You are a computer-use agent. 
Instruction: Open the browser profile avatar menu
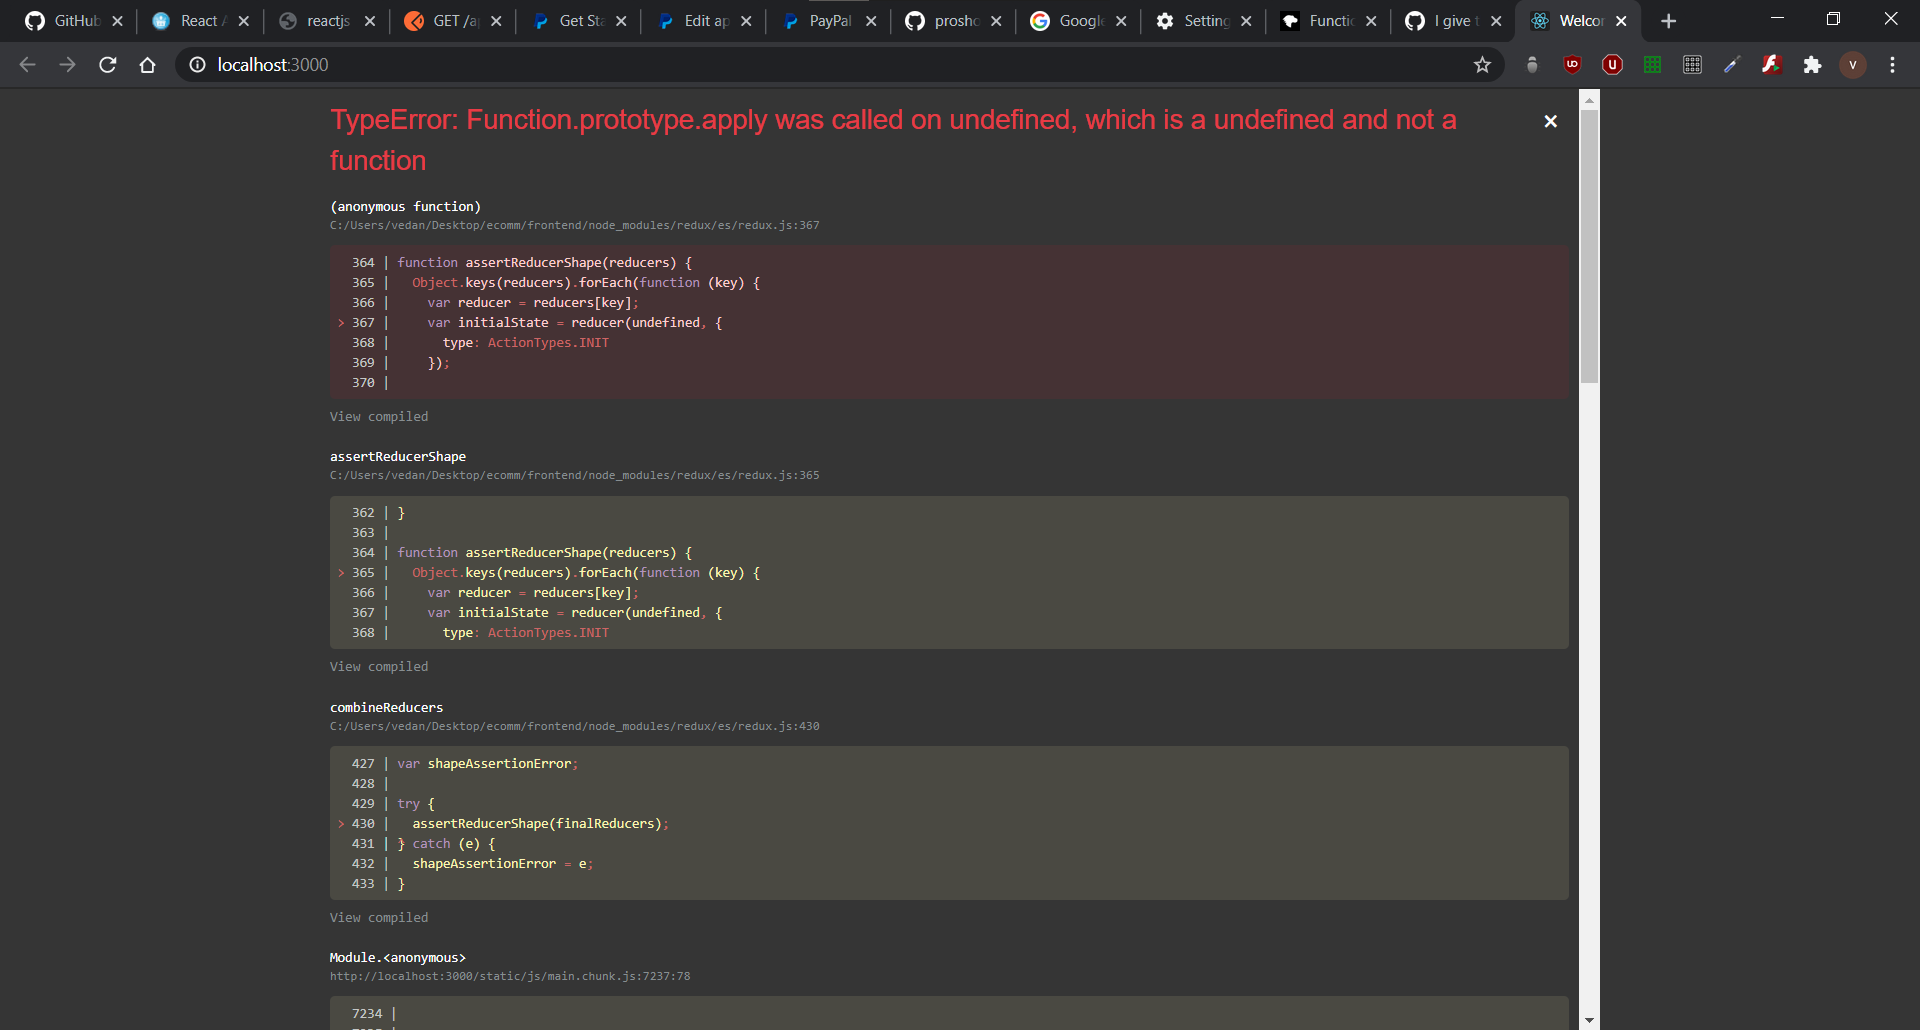click(1853, 64)
